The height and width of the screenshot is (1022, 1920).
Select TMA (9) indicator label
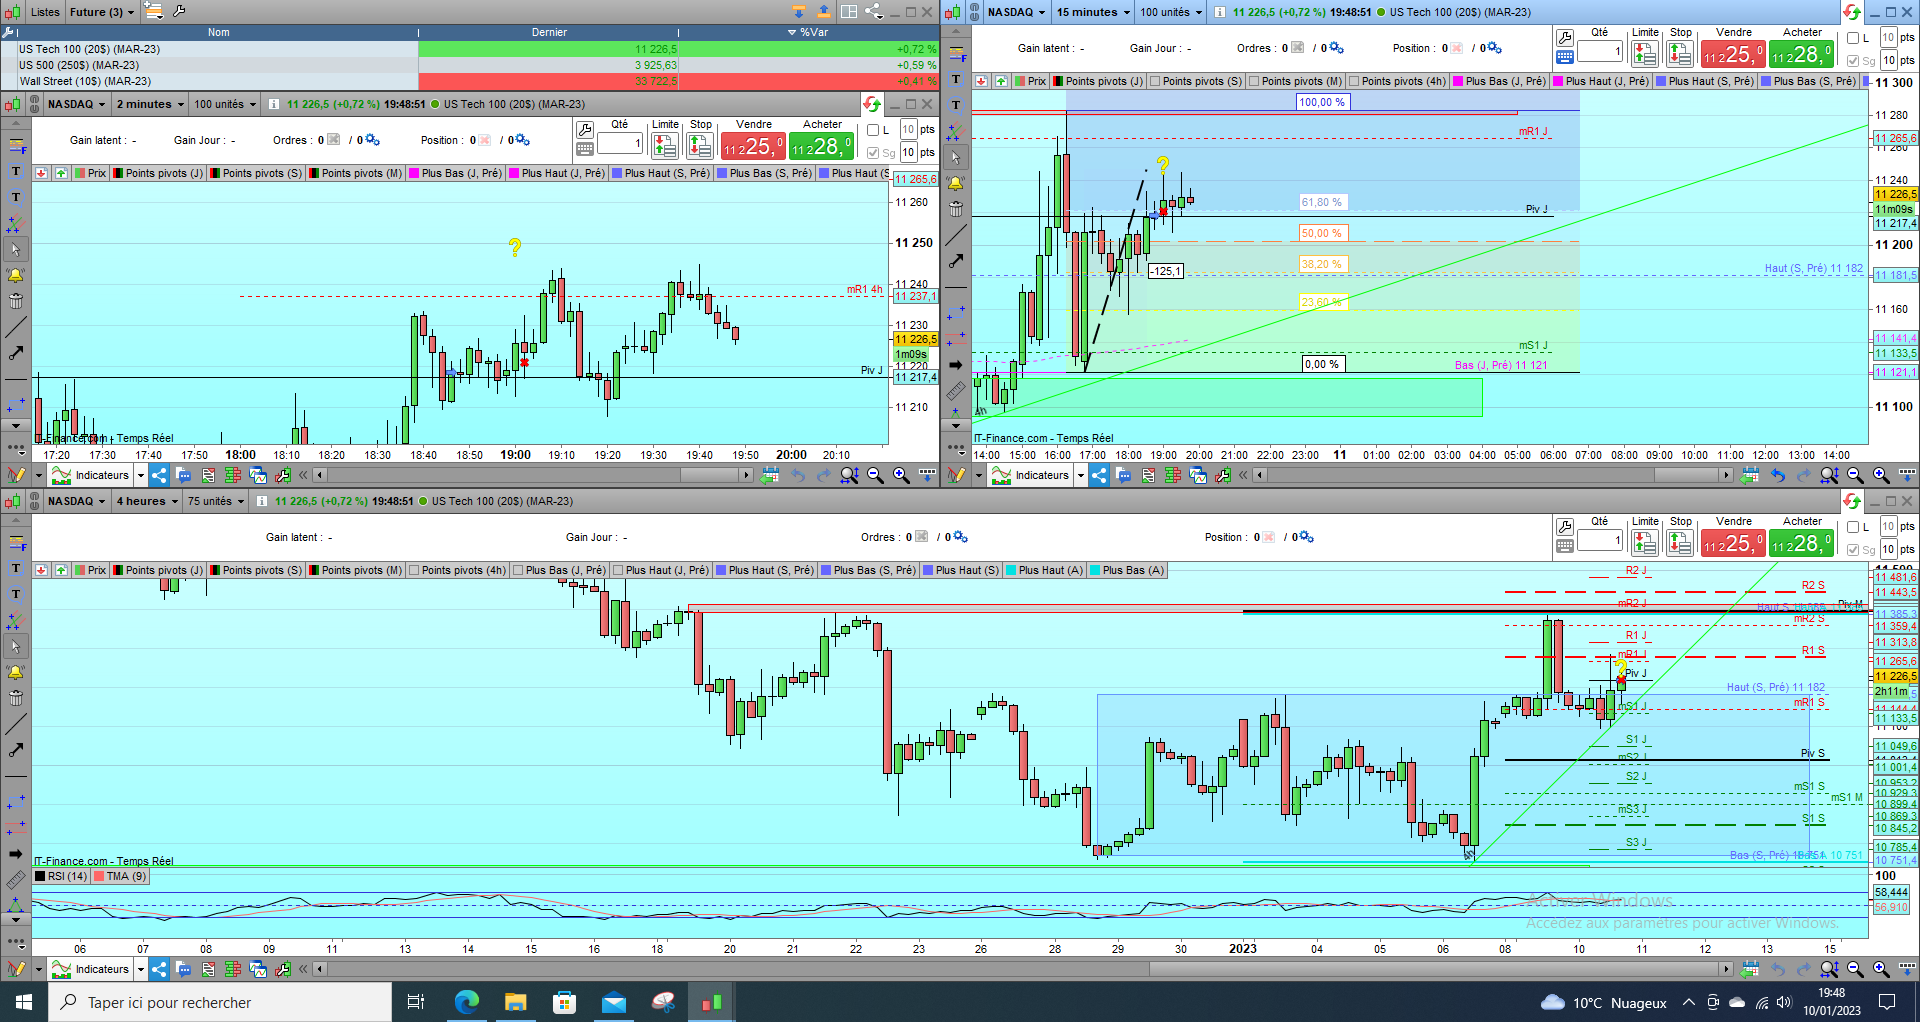120,876
